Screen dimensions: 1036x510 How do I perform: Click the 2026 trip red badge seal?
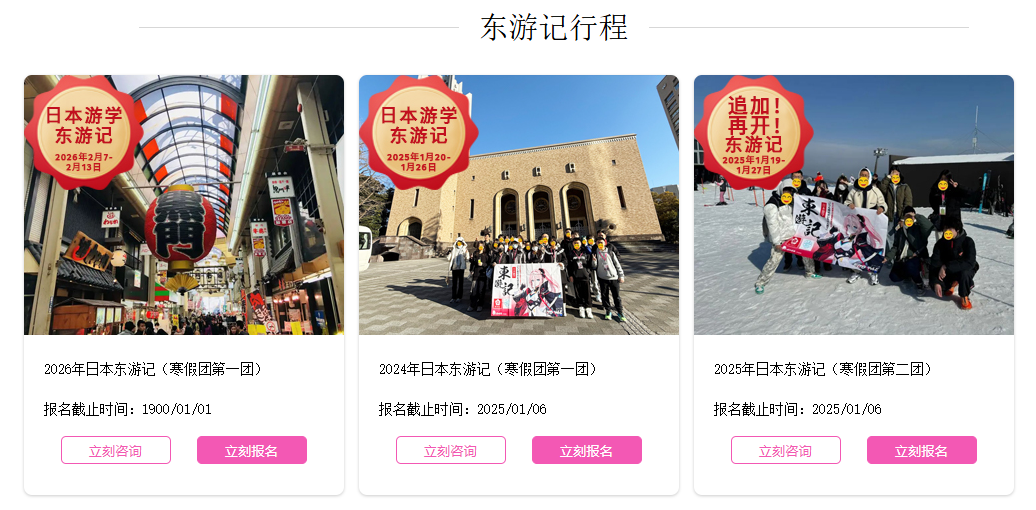click(83, 133)
